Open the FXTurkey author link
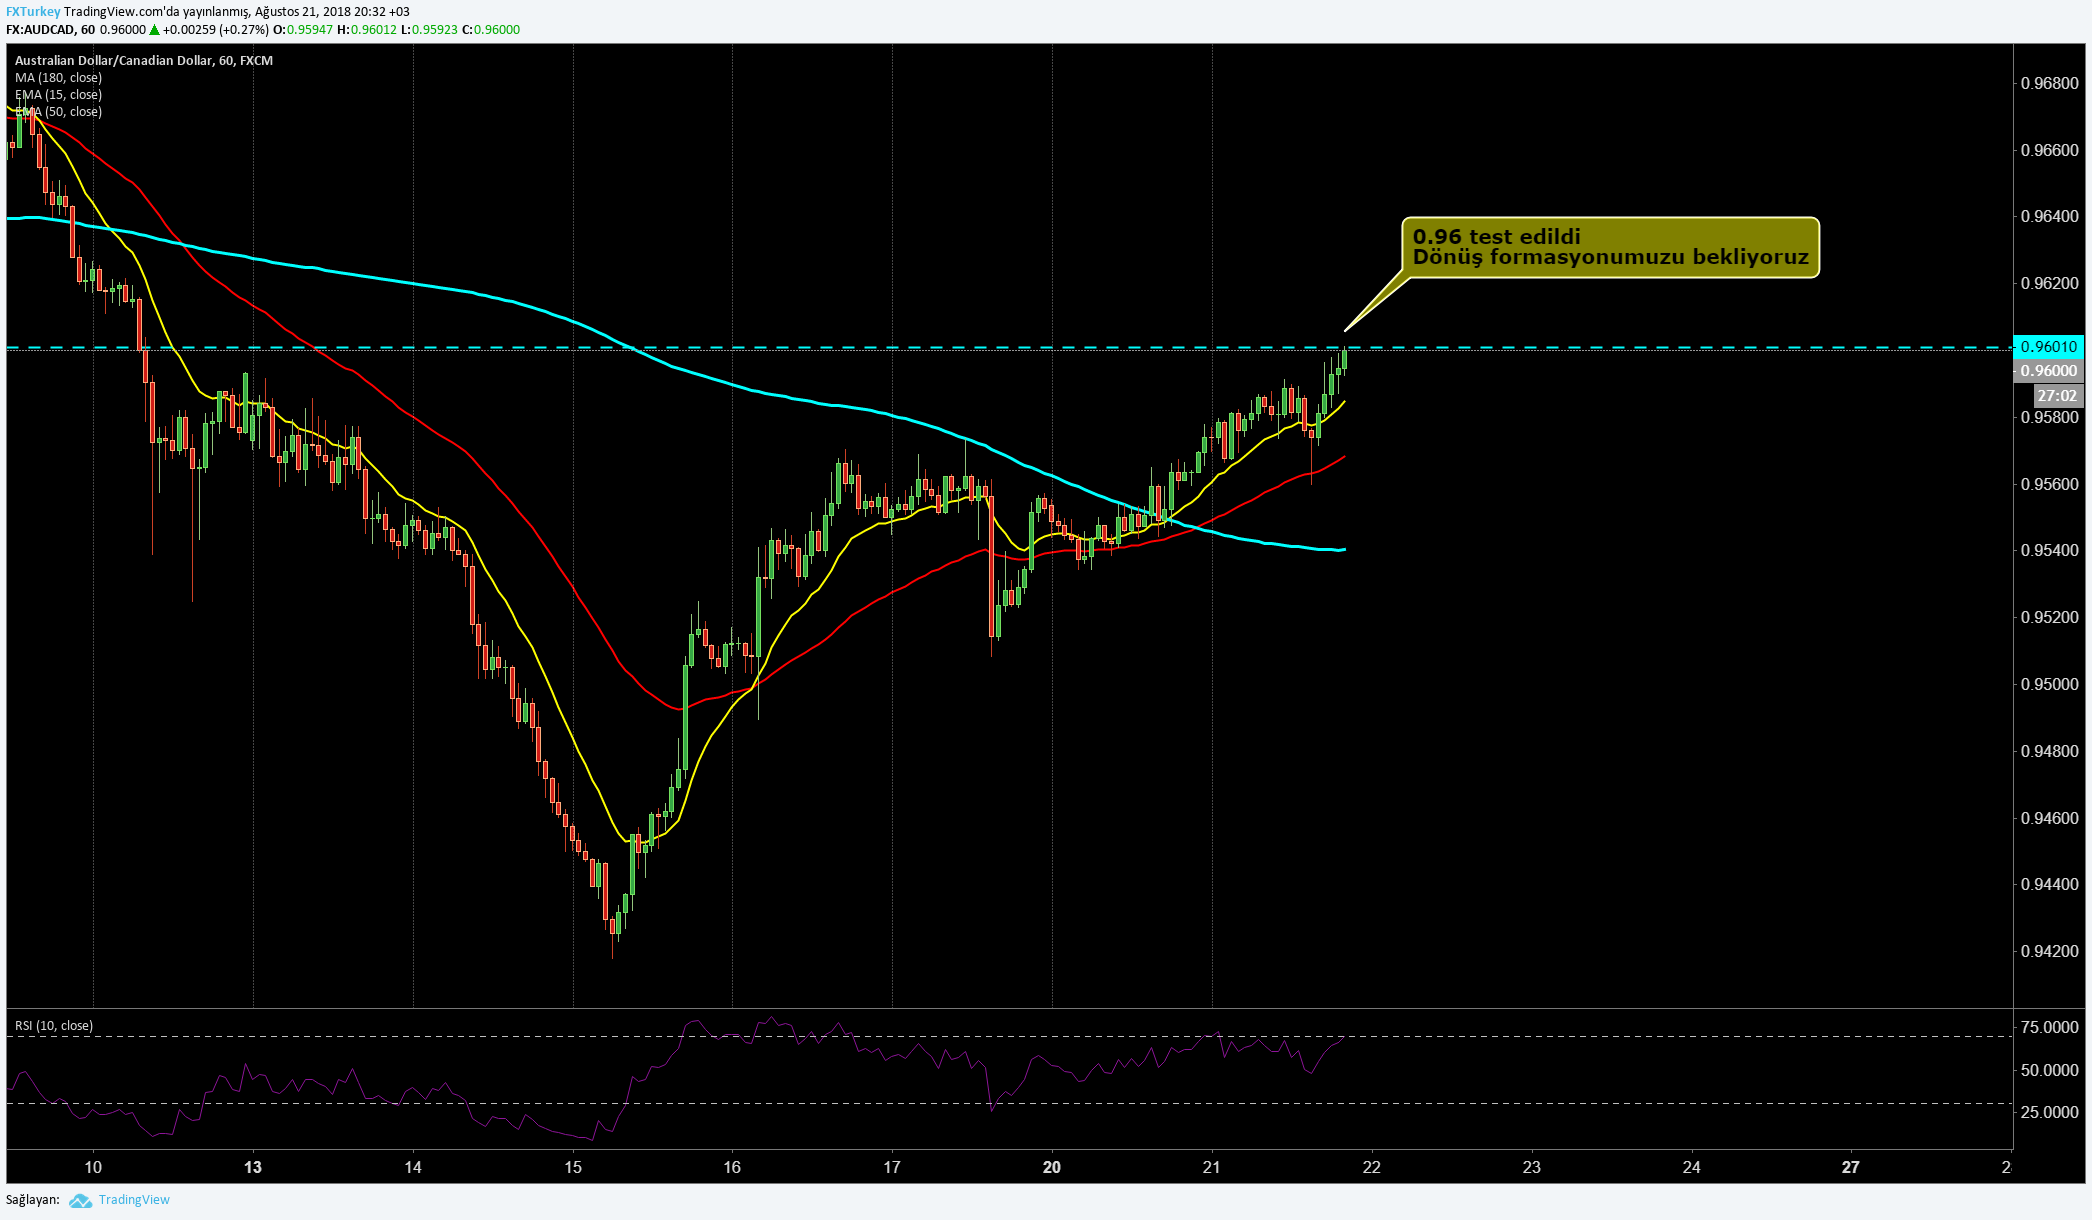This screenshot has height=1220, width=2092. tap(34, 12)
